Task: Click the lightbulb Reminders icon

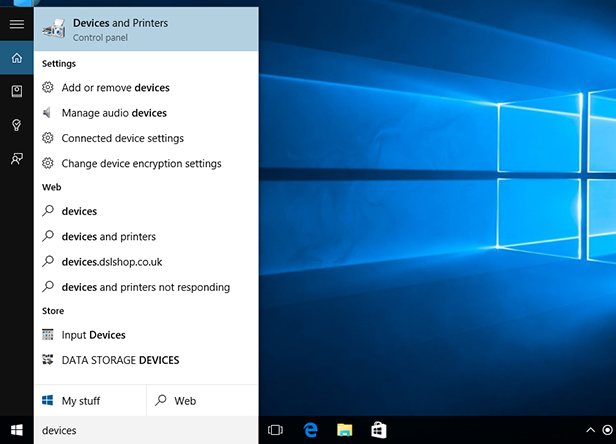Action: click(x=16, y=125)
